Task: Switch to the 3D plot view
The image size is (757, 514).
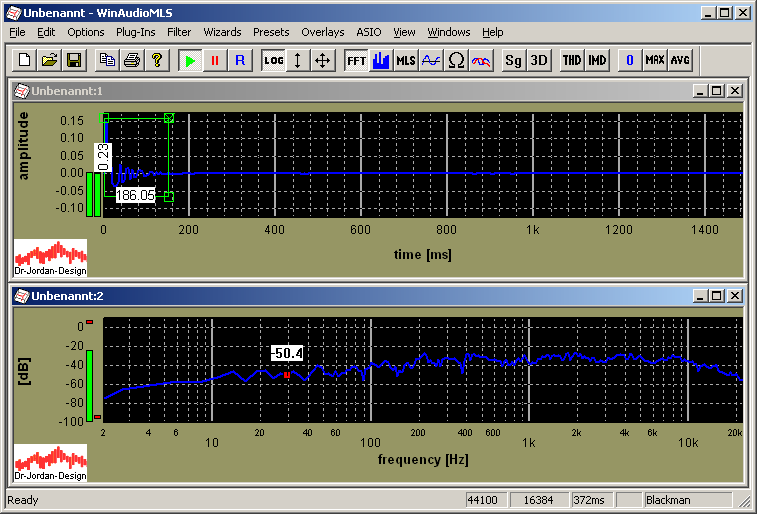Action: [x=539, y=60]
